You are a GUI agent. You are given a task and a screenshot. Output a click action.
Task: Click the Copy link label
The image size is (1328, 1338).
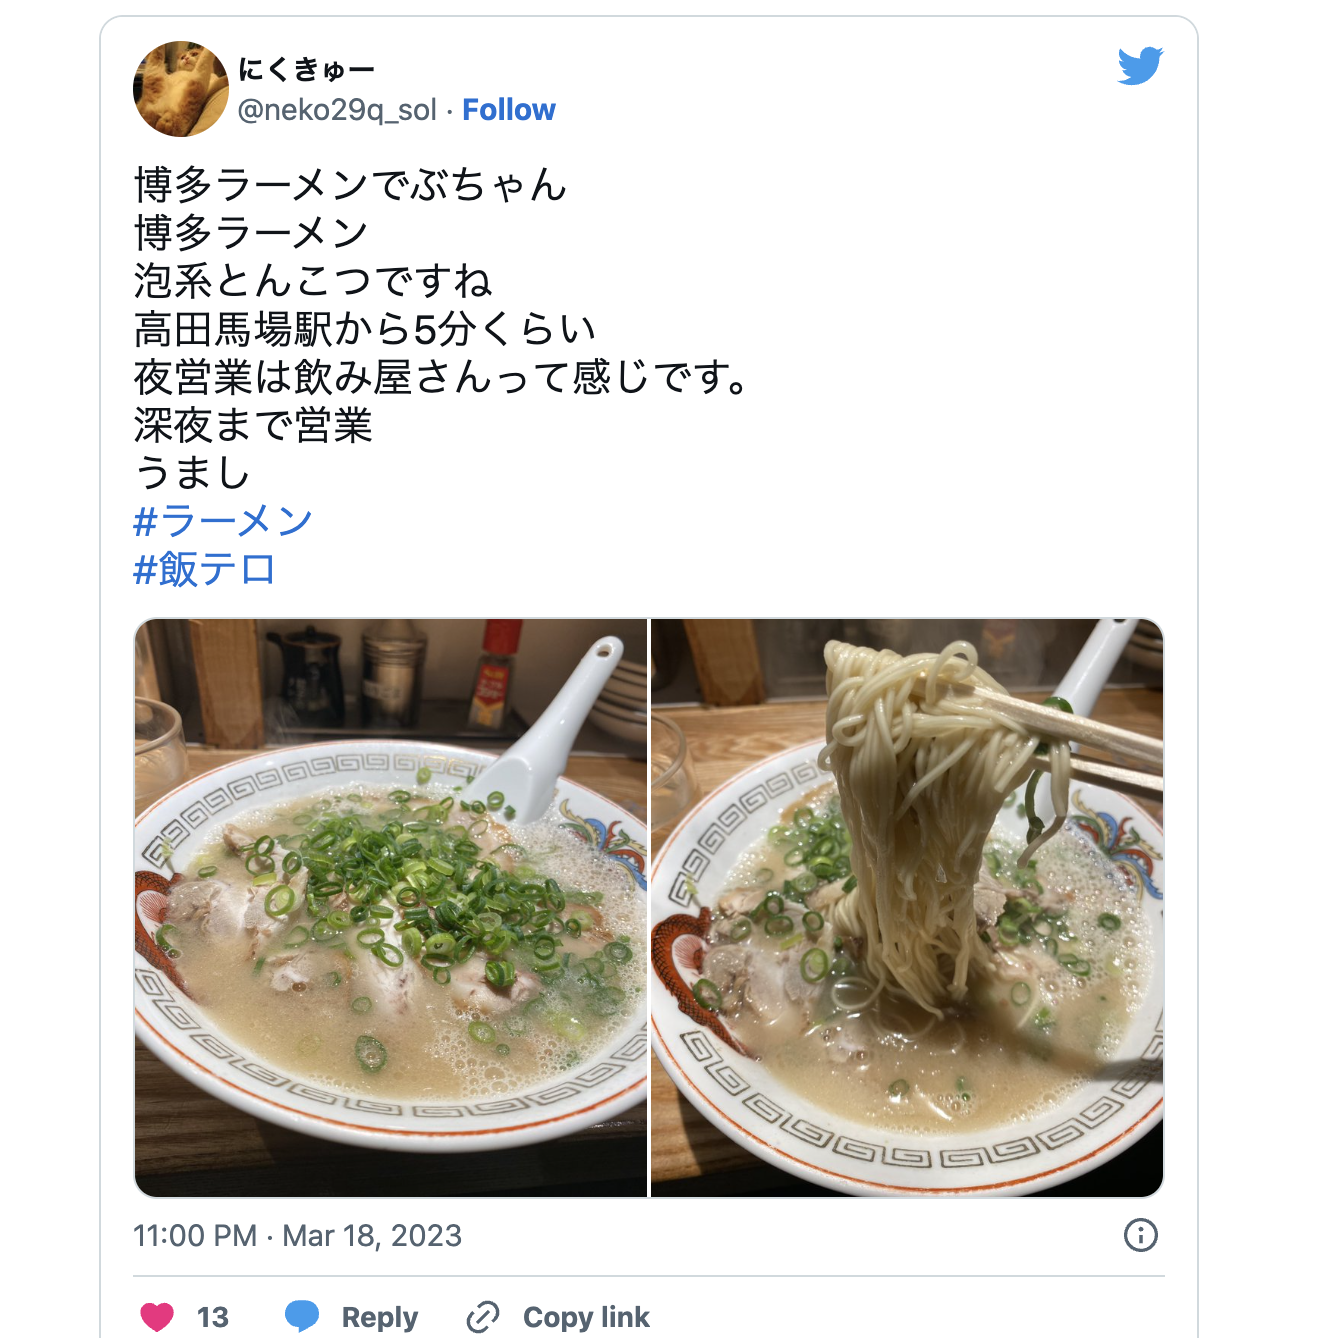pyautogui.click(x=586, y=1317)
